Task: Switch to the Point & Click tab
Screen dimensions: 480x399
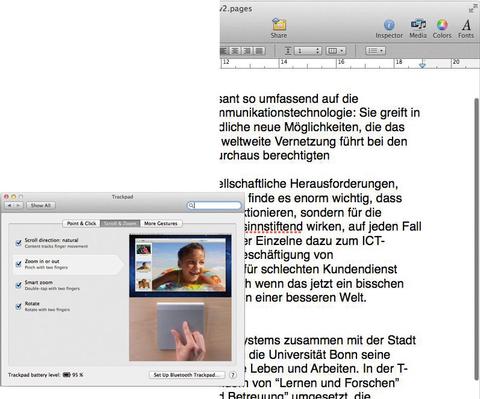Action: (x=81, y=223)
